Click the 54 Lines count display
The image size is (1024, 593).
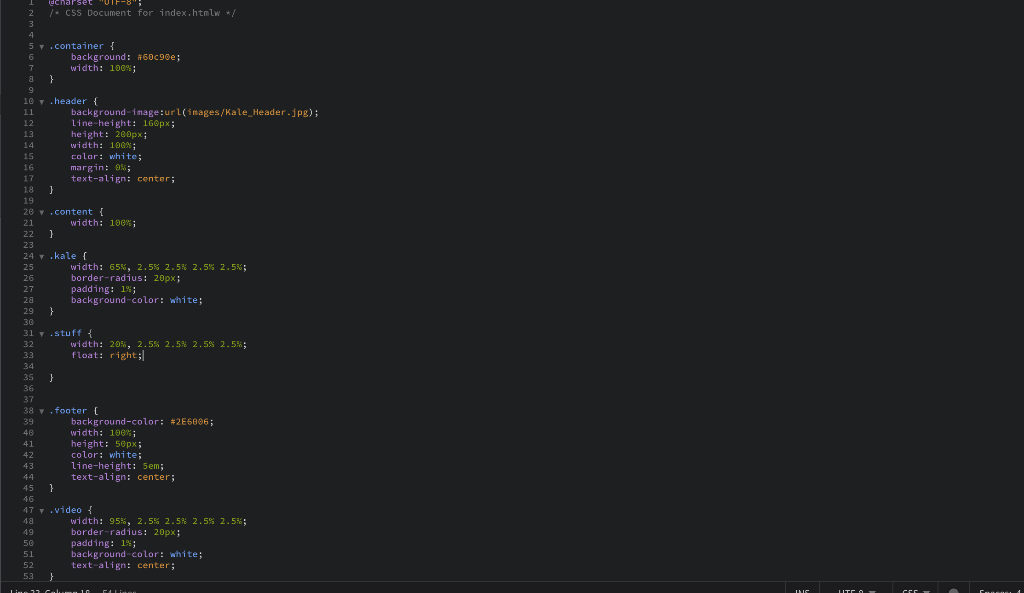tap(118, 591)
